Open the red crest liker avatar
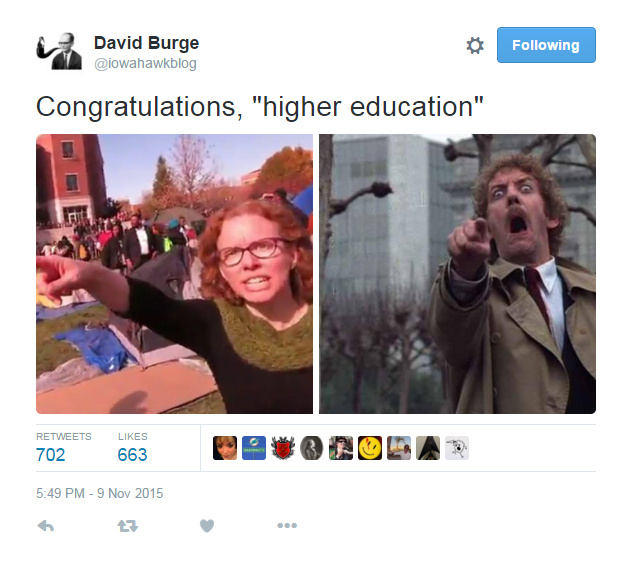The width and height of the screenshot is (631, 567). click(x=283, y=448)
